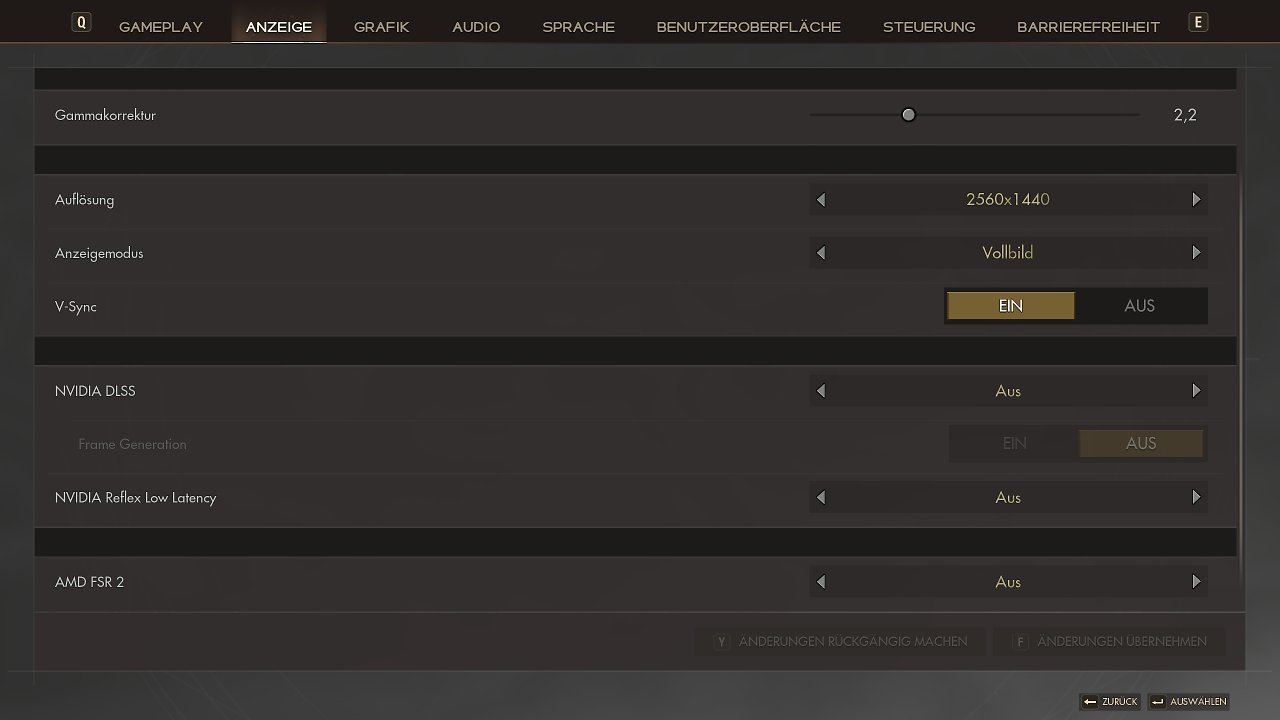This screenshot has width=1280, height=720.
Task: Click the back arrow key icon beside Zurück
Action: click(x=1090, y=702)
